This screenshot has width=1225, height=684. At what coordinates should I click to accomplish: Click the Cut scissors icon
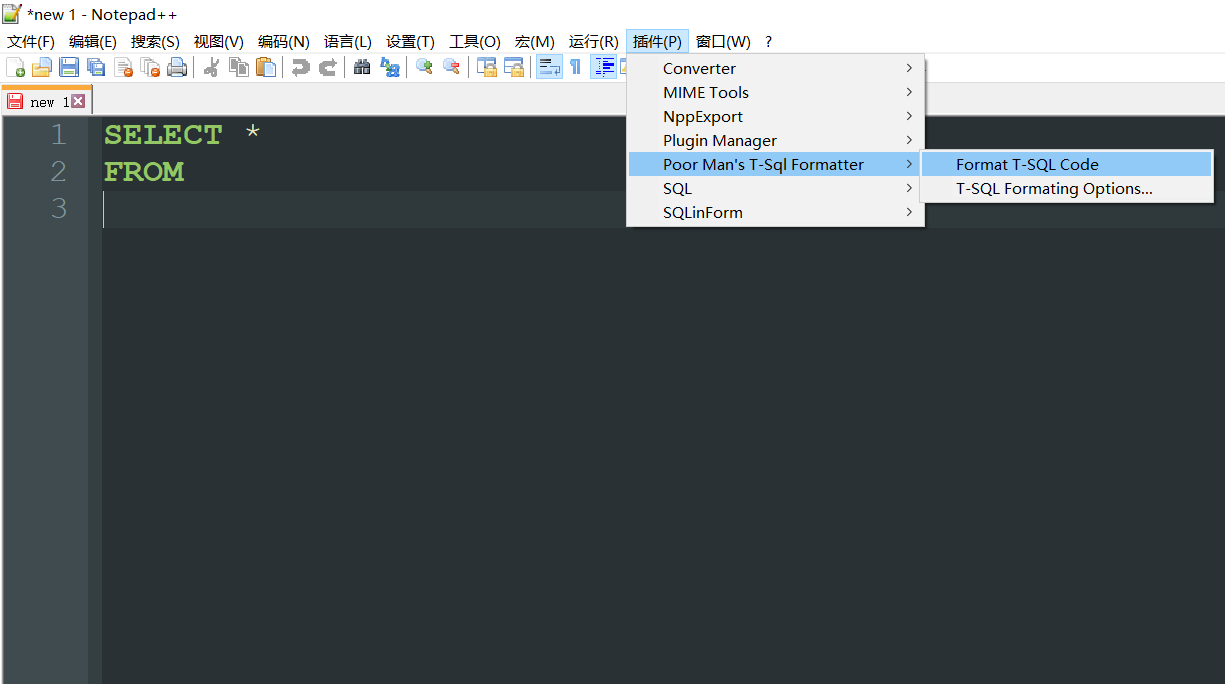(211, 67)
